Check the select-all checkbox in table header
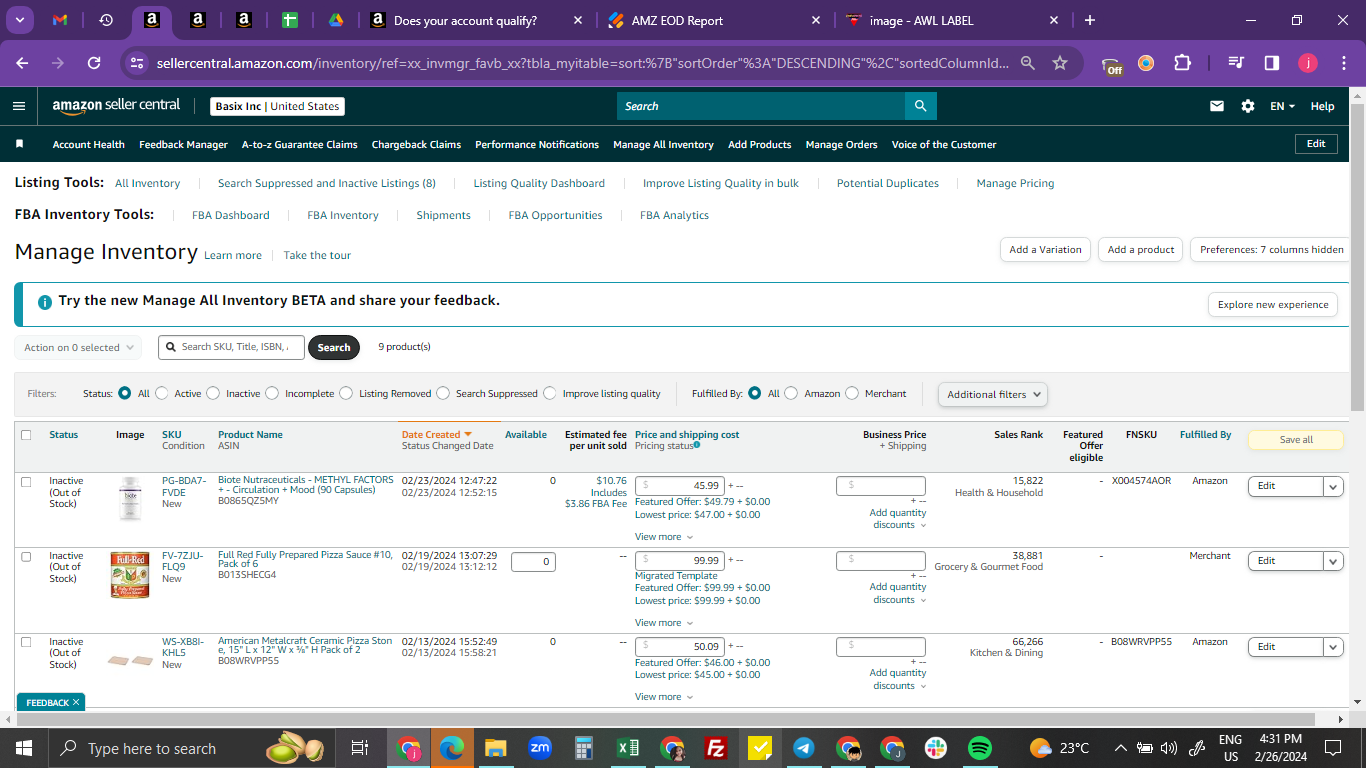 (x=26, y=435)
